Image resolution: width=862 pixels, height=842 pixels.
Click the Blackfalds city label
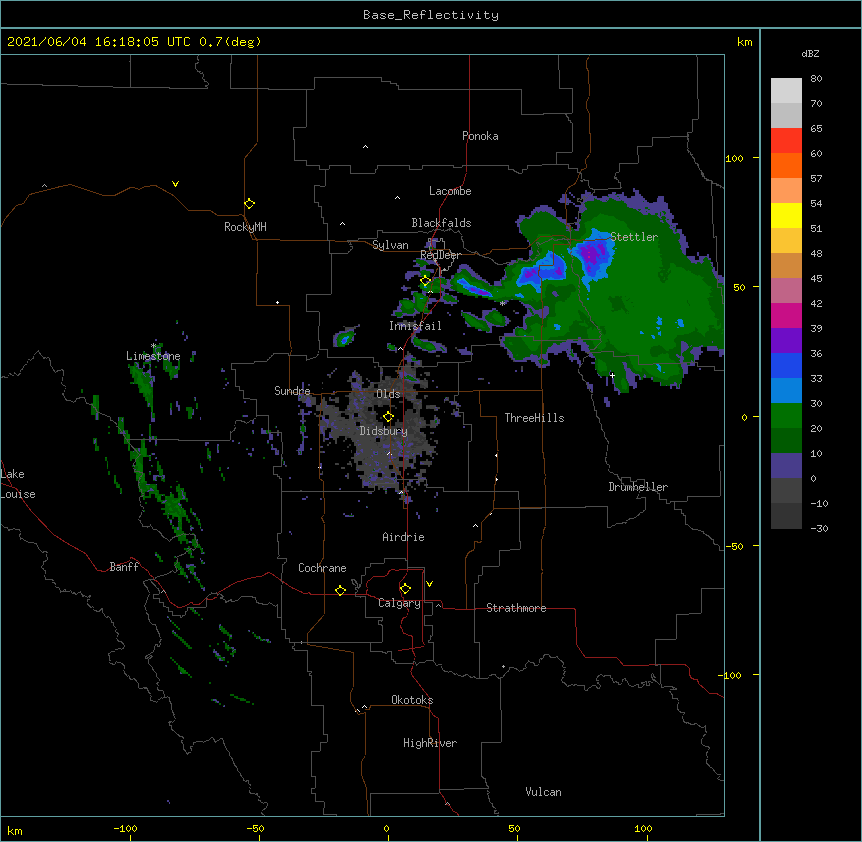[441, 223]
